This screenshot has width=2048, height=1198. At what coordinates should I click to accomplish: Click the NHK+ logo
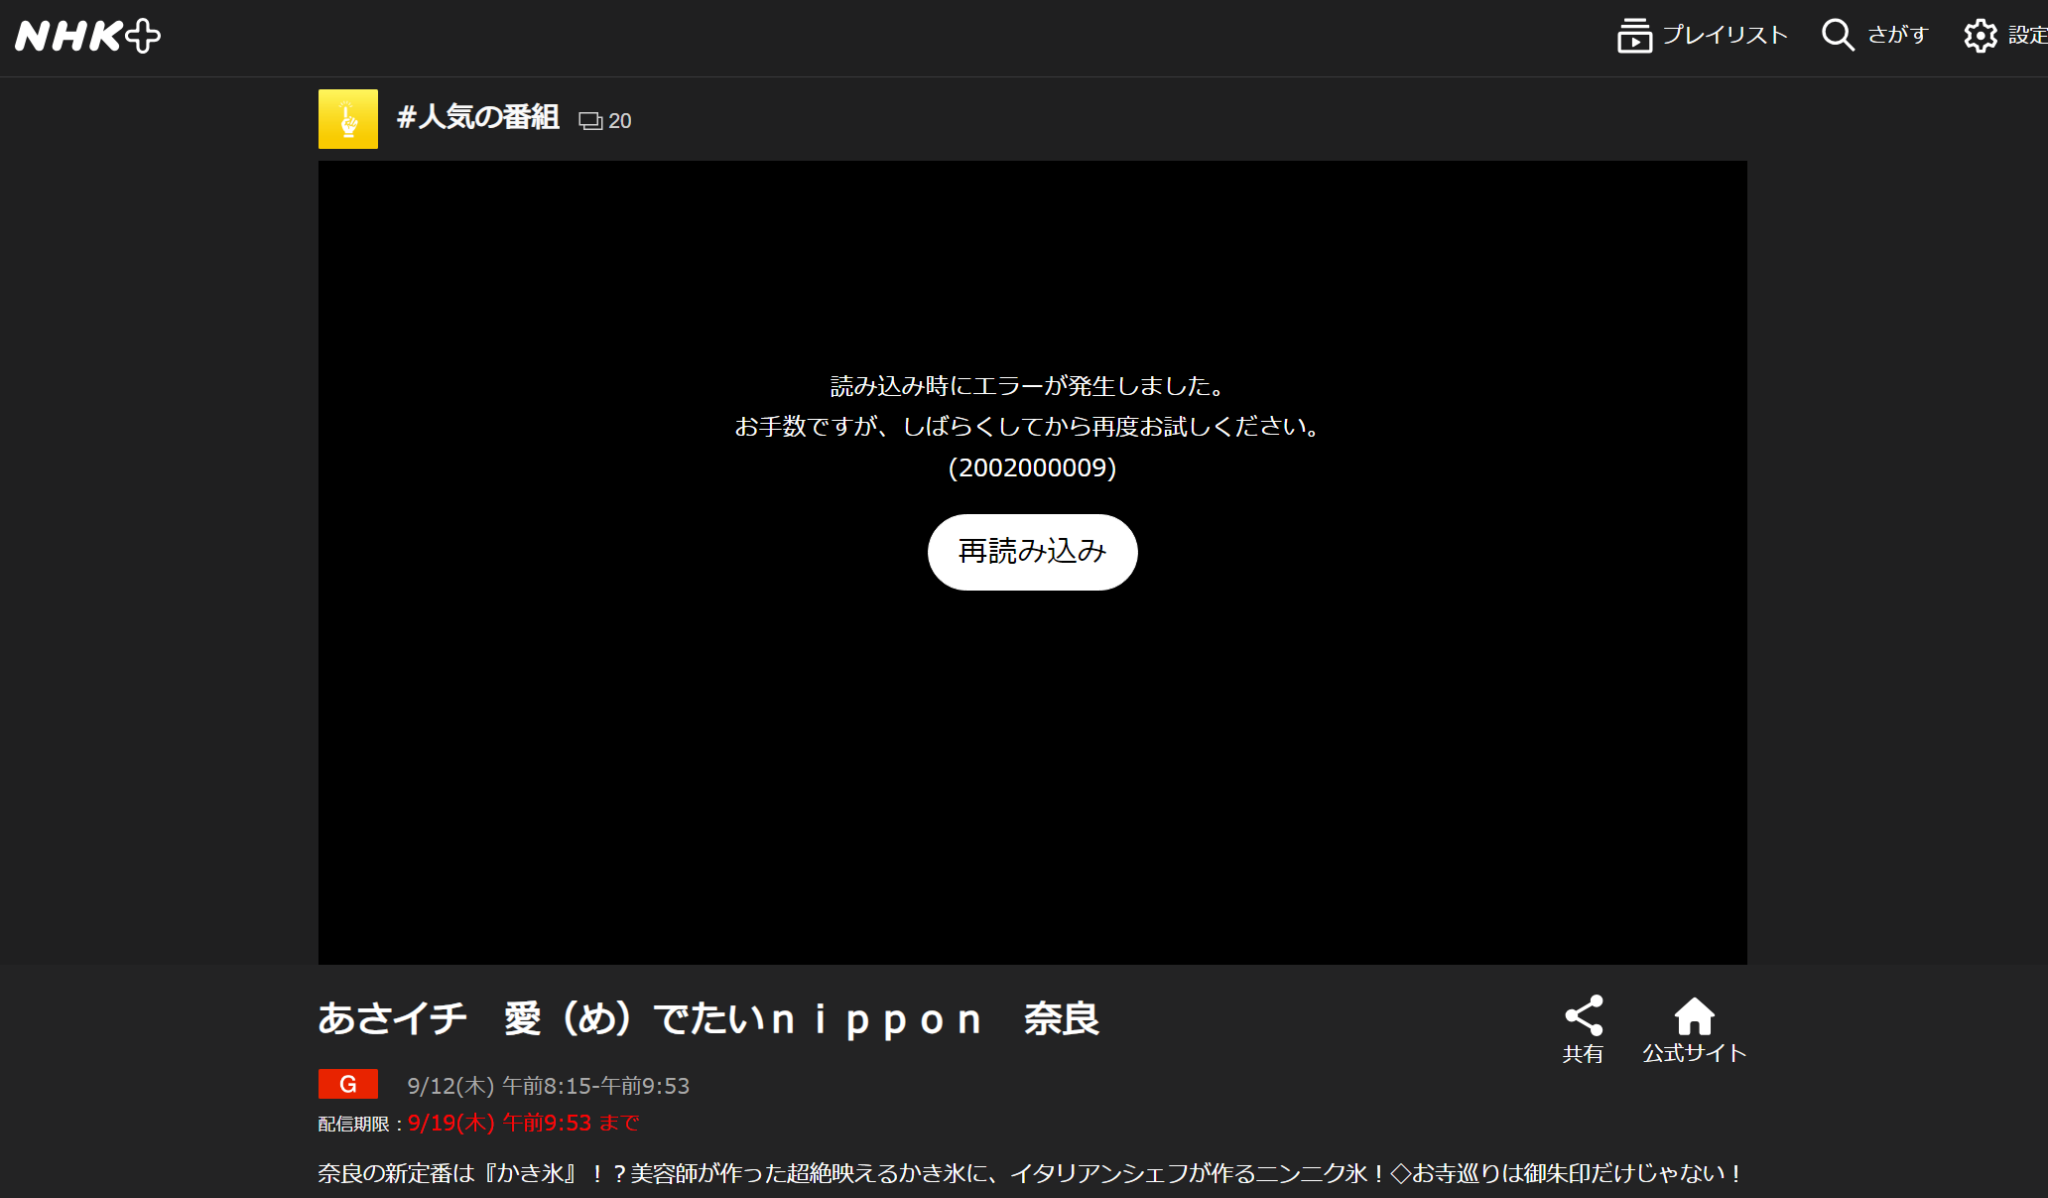pyautogui.click(x=88, y=33)
